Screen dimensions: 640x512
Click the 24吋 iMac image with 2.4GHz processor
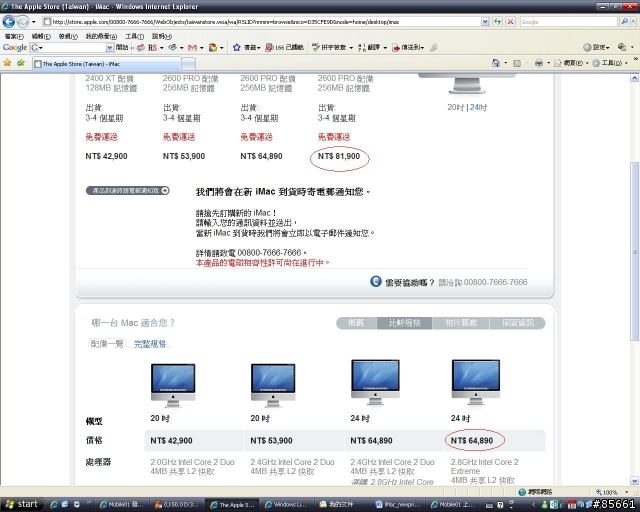[x=376, y=382]
